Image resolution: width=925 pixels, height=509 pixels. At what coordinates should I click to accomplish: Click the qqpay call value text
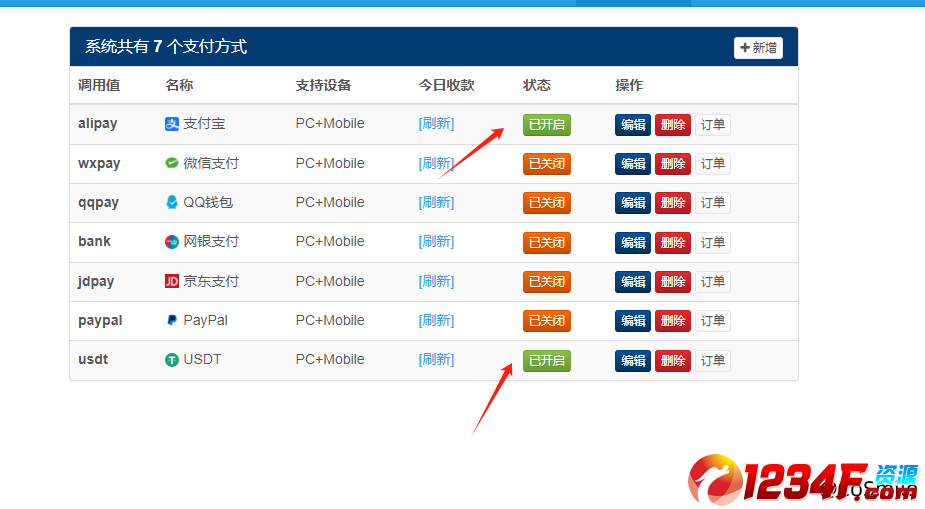(99, 202)
